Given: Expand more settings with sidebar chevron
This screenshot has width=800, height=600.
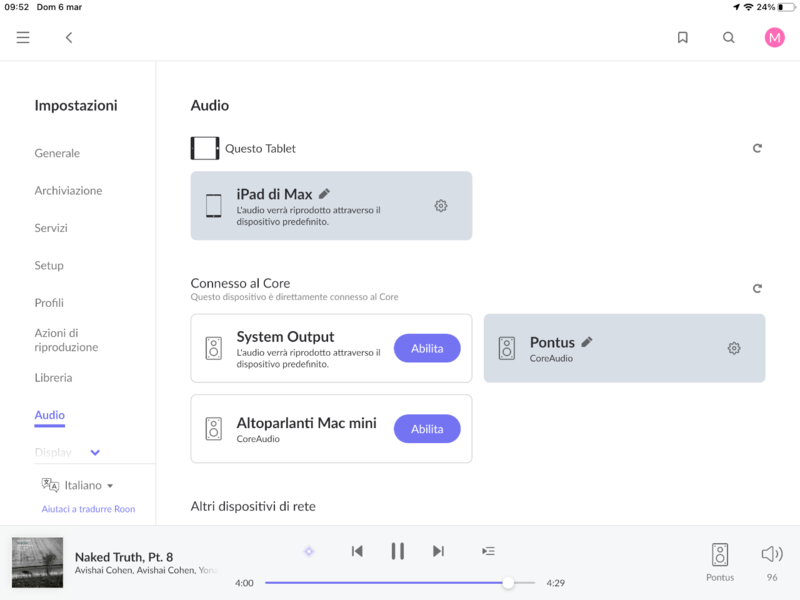Looking at the screenshot, I should (x=95, y=453).
